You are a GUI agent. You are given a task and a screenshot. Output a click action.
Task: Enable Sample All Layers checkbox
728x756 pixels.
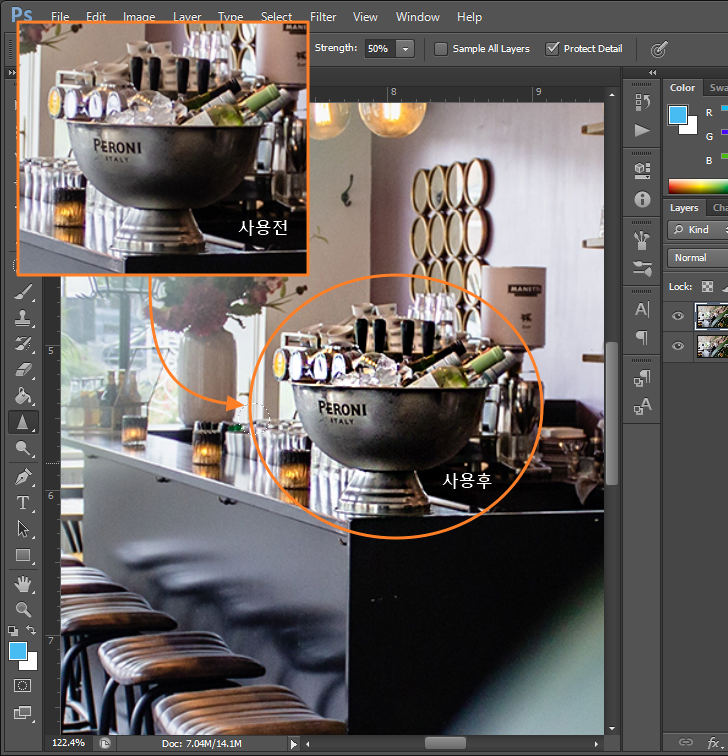tap(441, 49)
